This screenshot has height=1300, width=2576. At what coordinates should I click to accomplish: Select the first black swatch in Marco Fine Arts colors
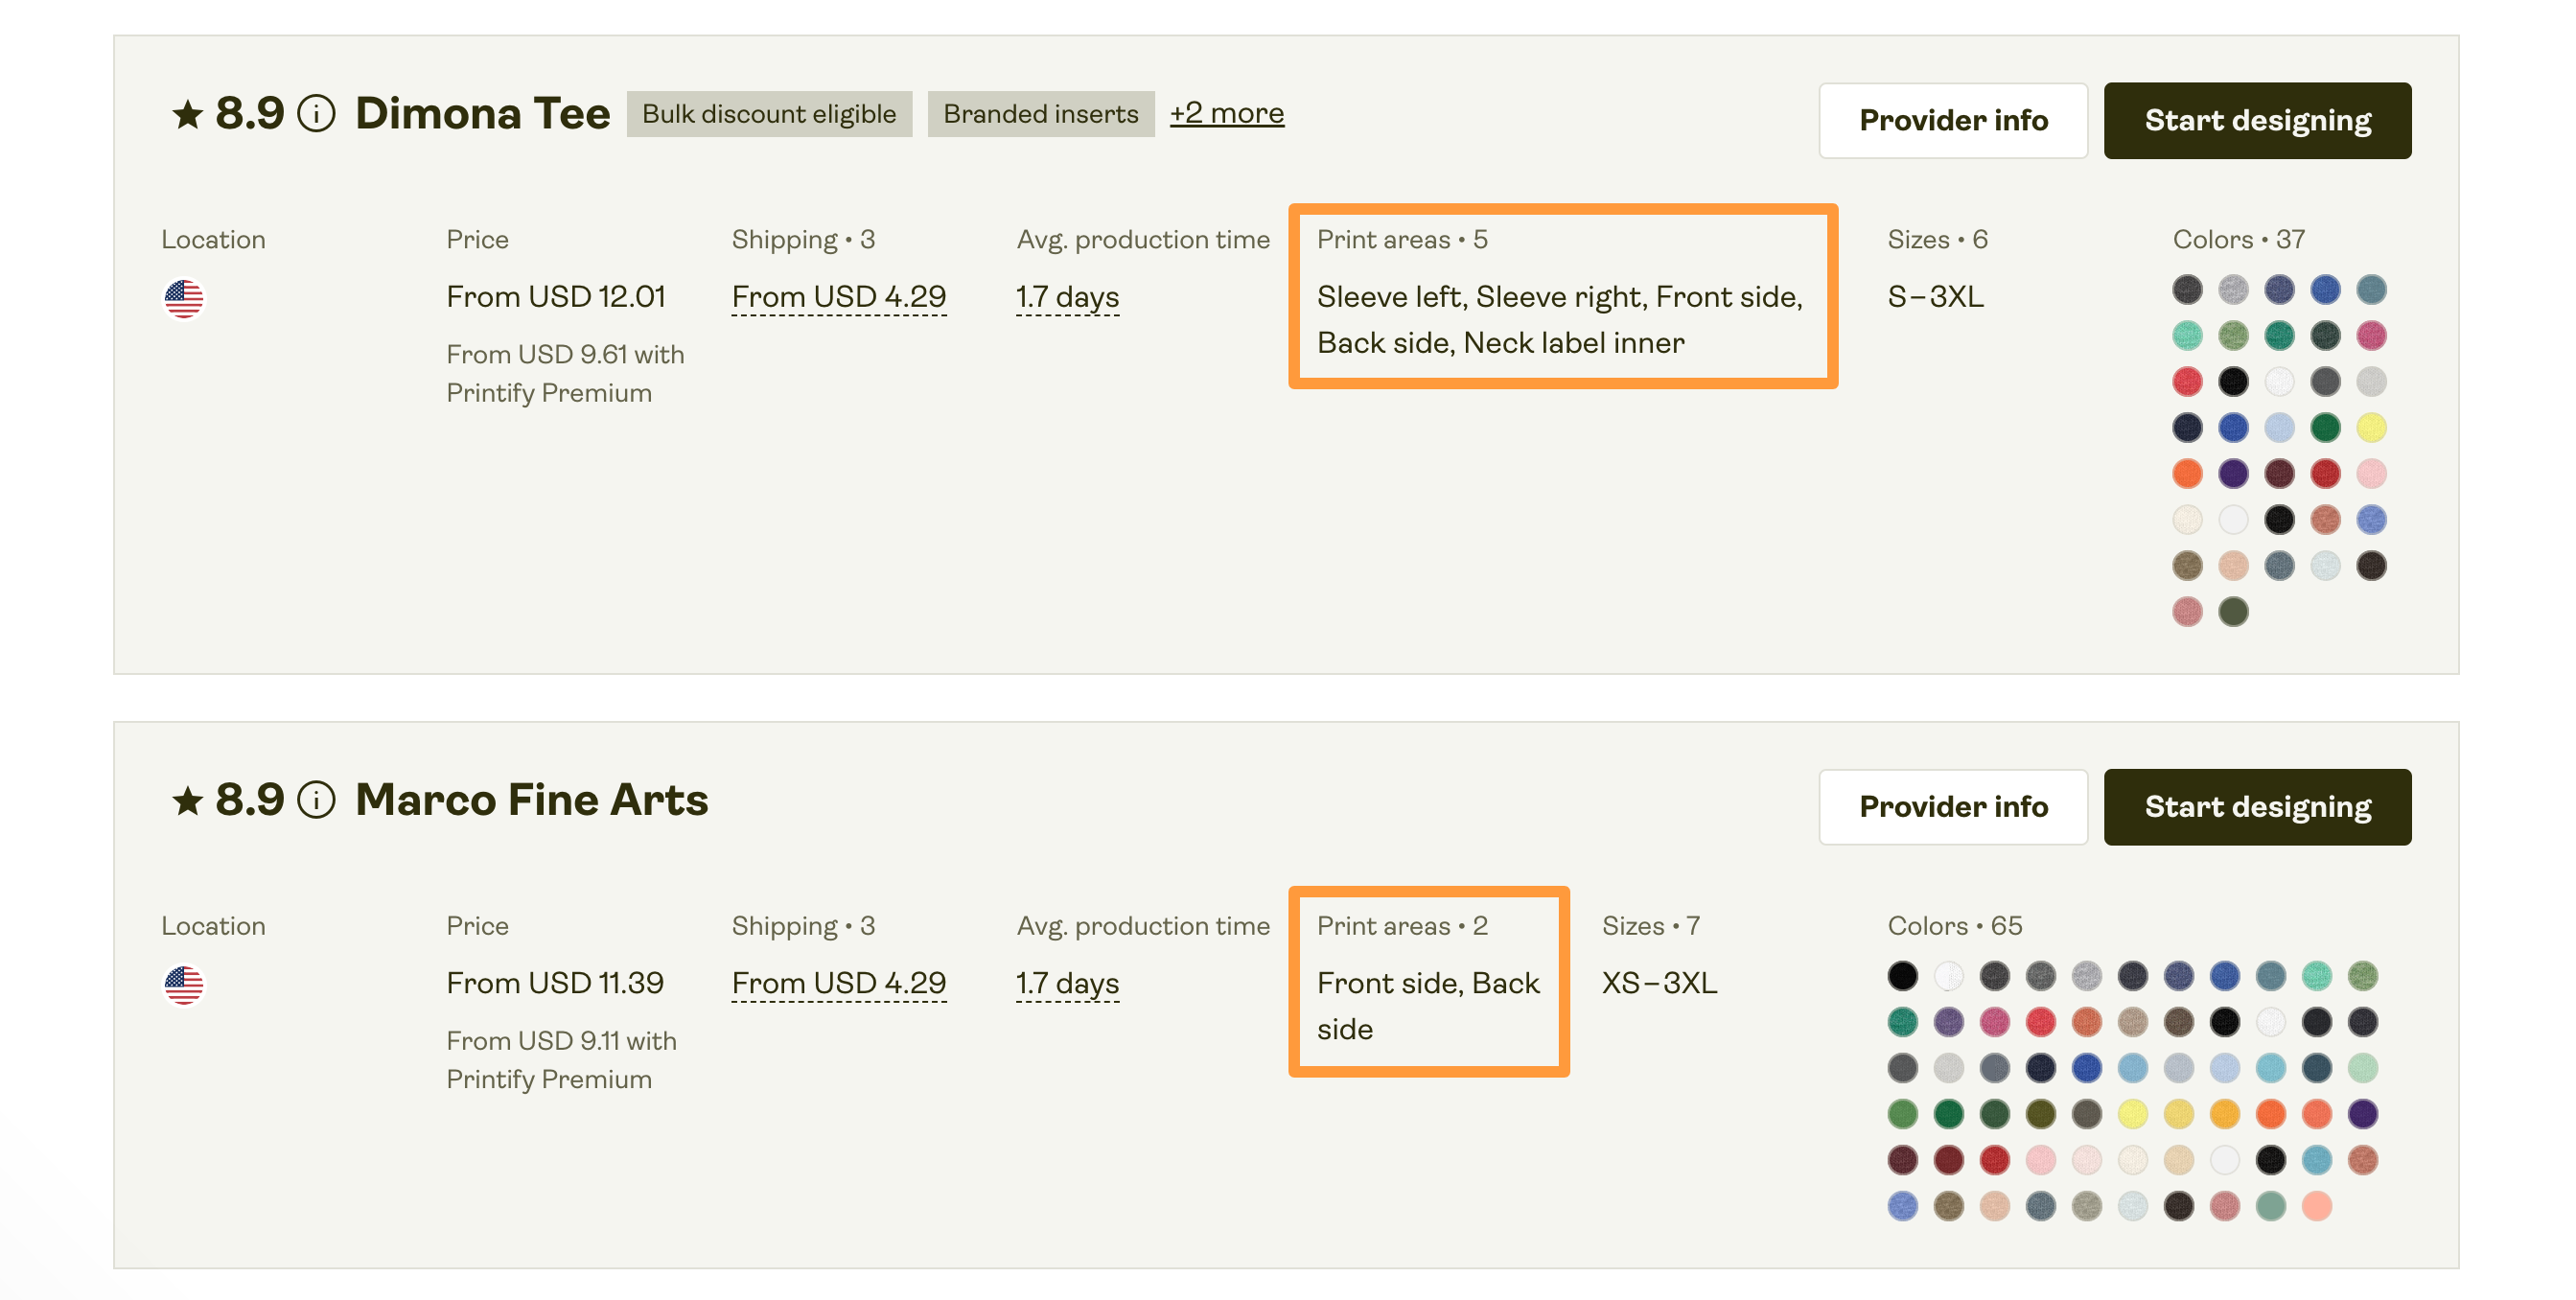(x=1902, y=976)
